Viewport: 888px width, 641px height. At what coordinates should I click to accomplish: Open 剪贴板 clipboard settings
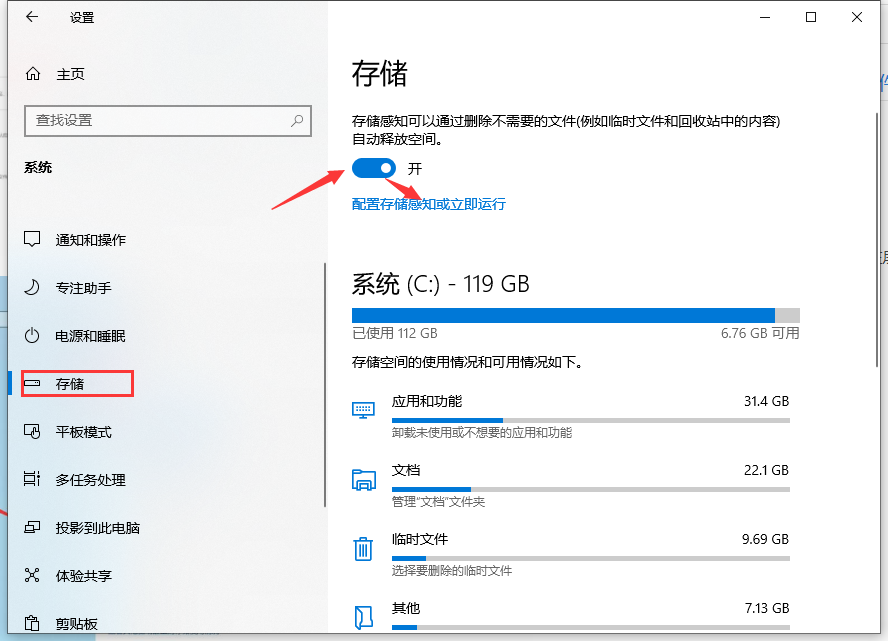(x=76, y=624)
